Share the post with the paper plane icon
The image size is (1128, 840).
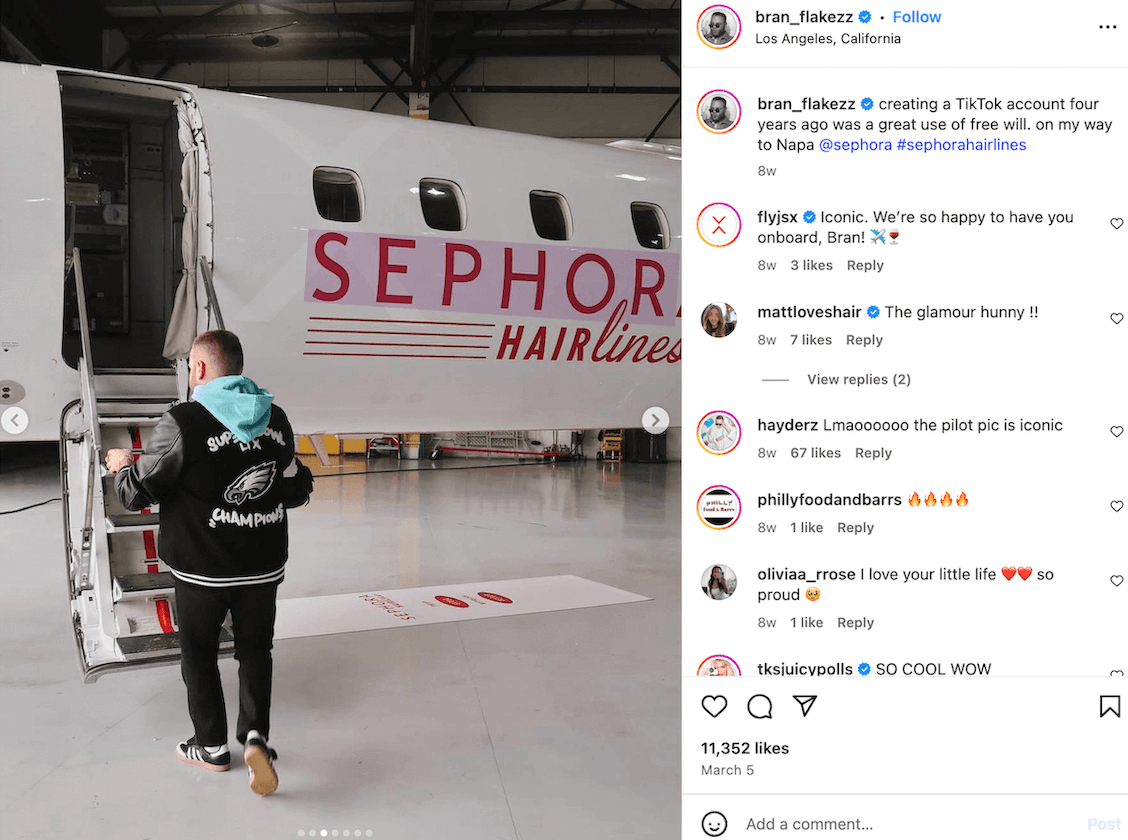coord(804,706)
